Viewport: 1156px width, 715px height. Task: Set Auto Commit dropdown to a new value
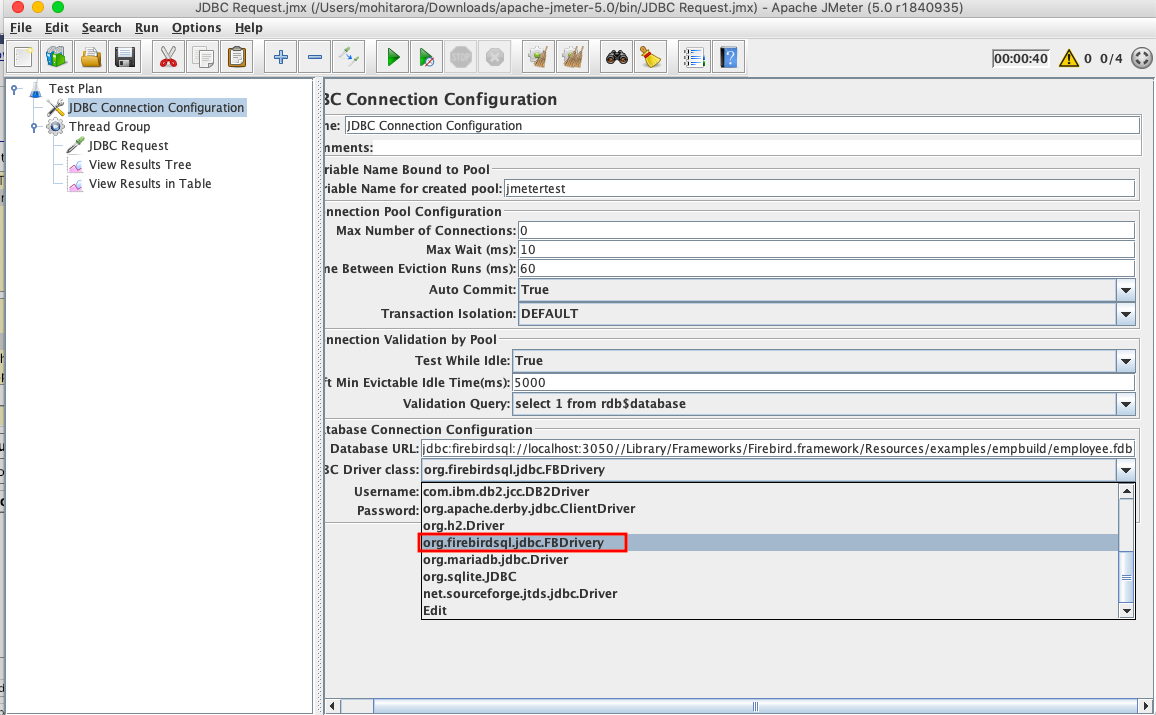(1126, 289)
